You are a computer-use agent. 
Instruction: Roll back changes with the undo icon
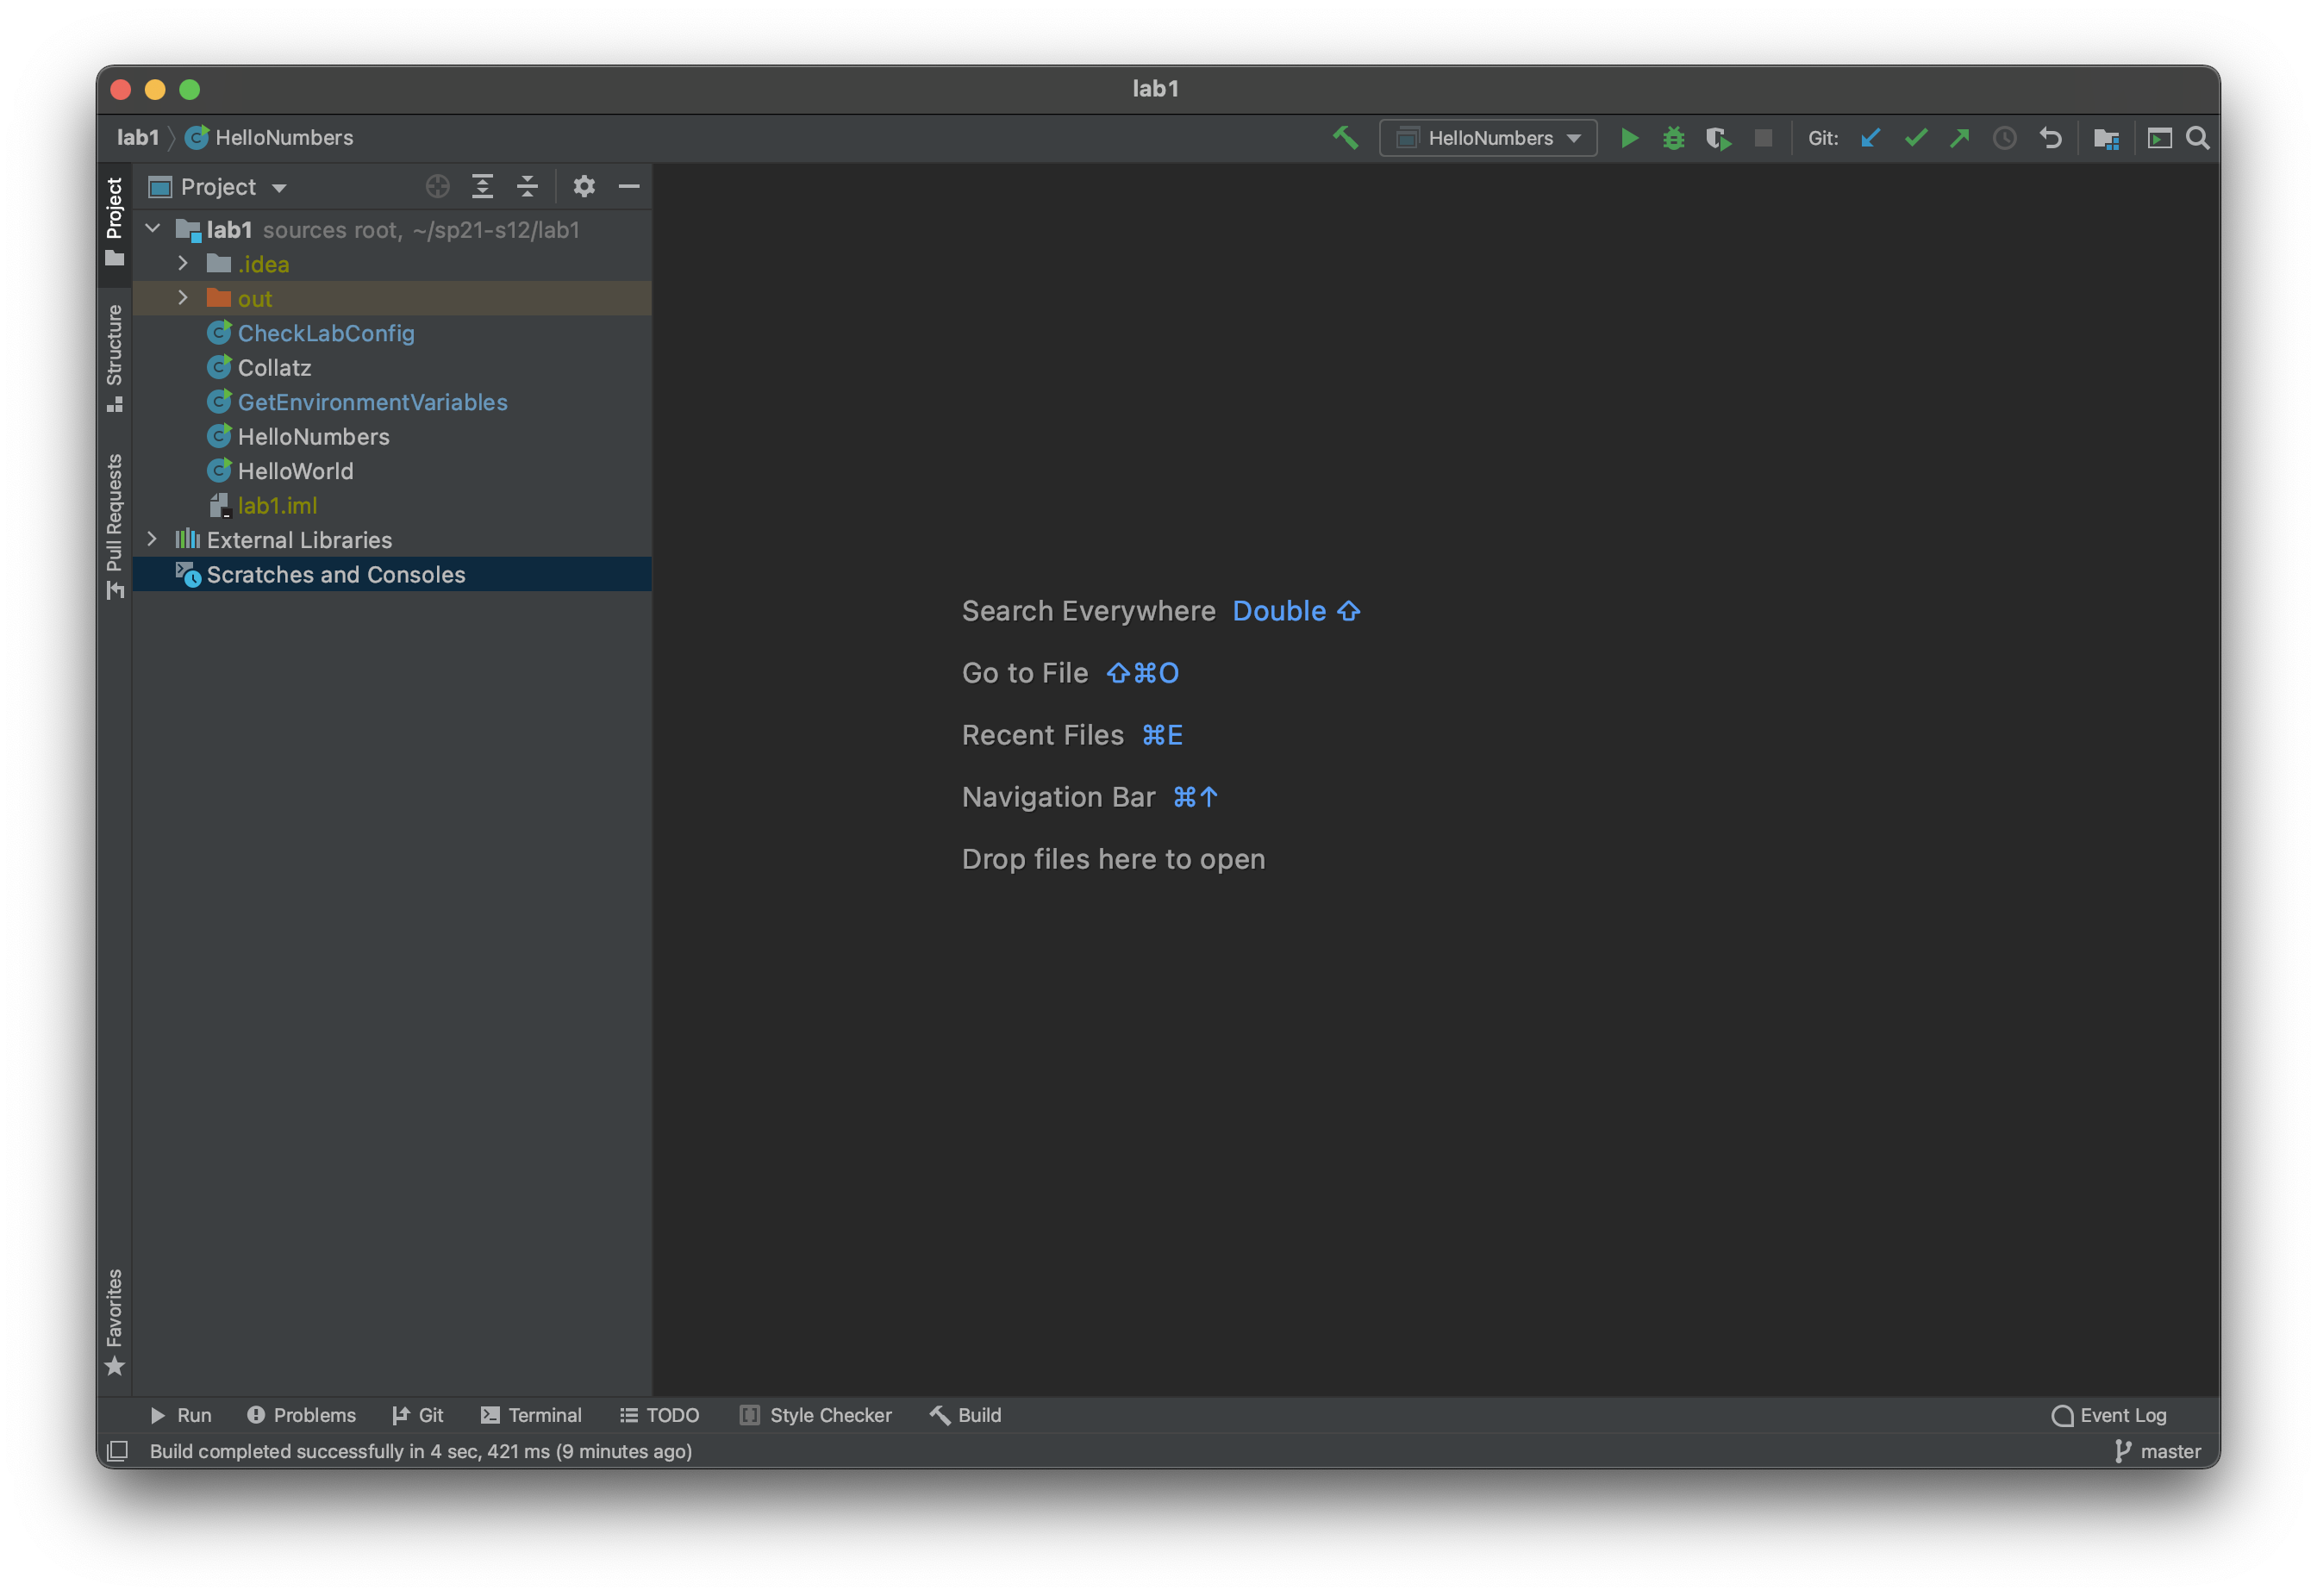[x=2051, y=138]
